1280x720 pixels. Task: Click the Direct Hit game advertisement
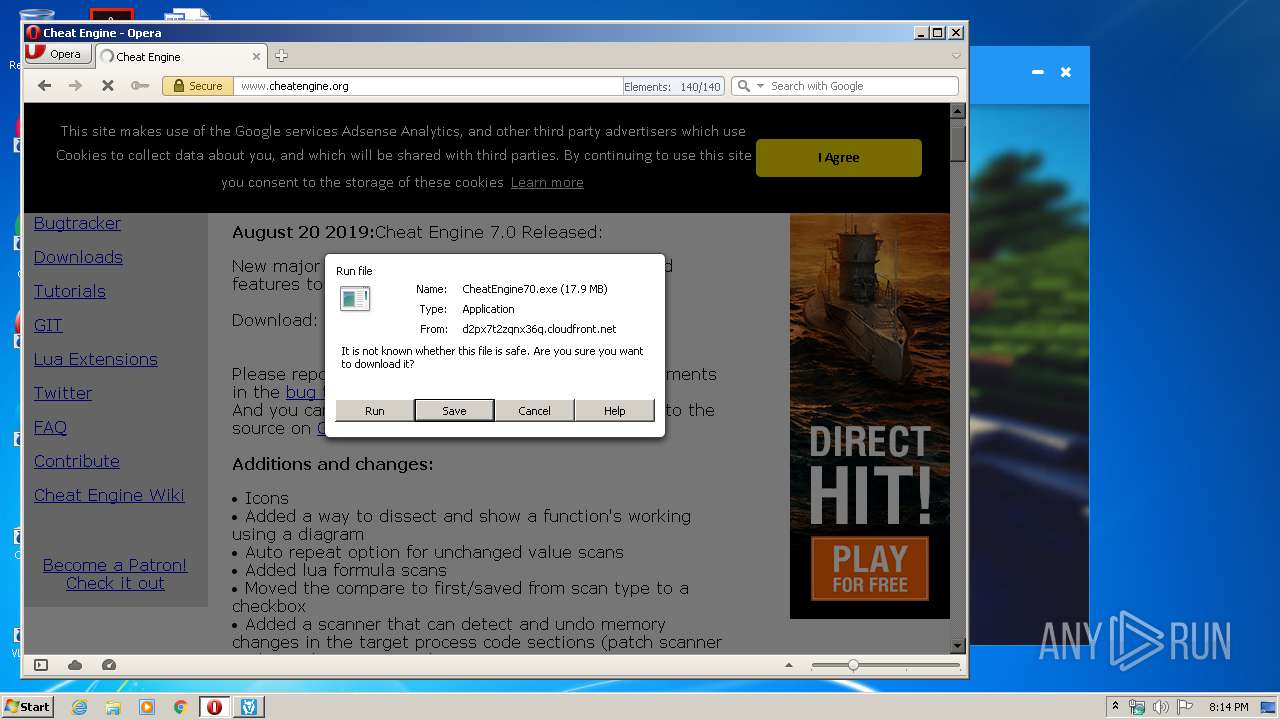869,415
